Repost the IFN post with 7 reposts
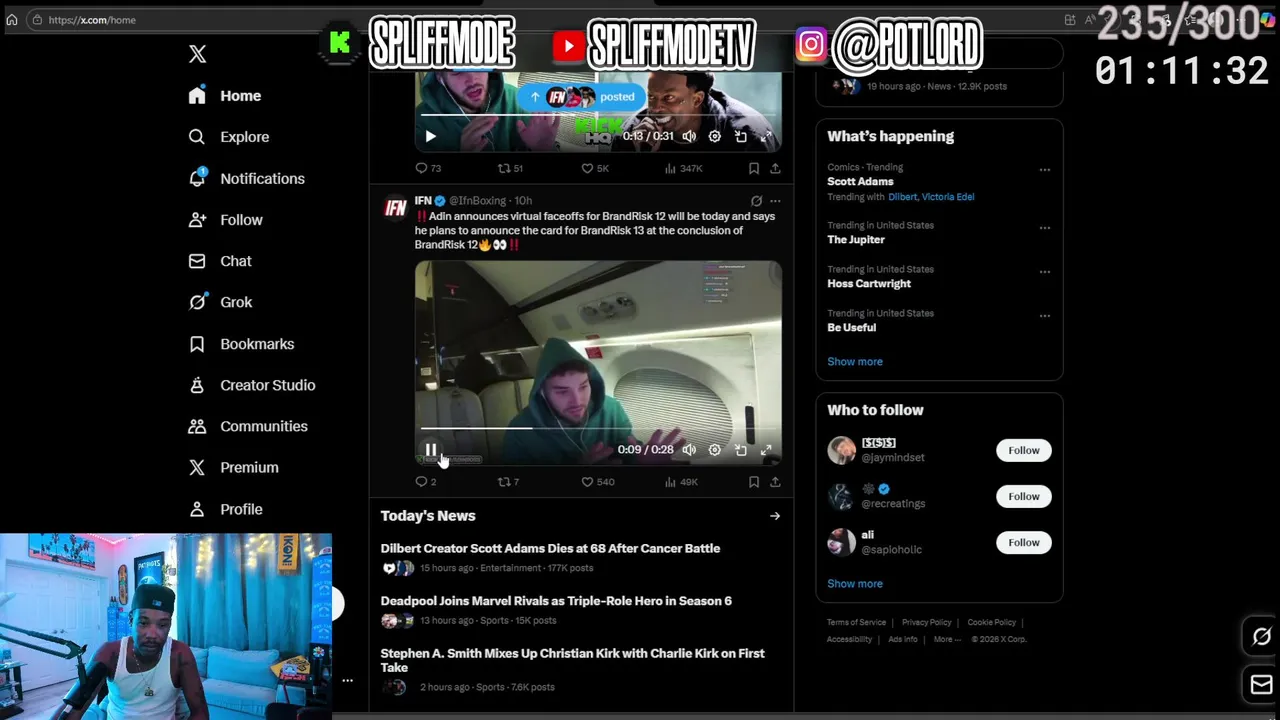The height and width of the screenshot is (720, 1280). coord(508,482)
